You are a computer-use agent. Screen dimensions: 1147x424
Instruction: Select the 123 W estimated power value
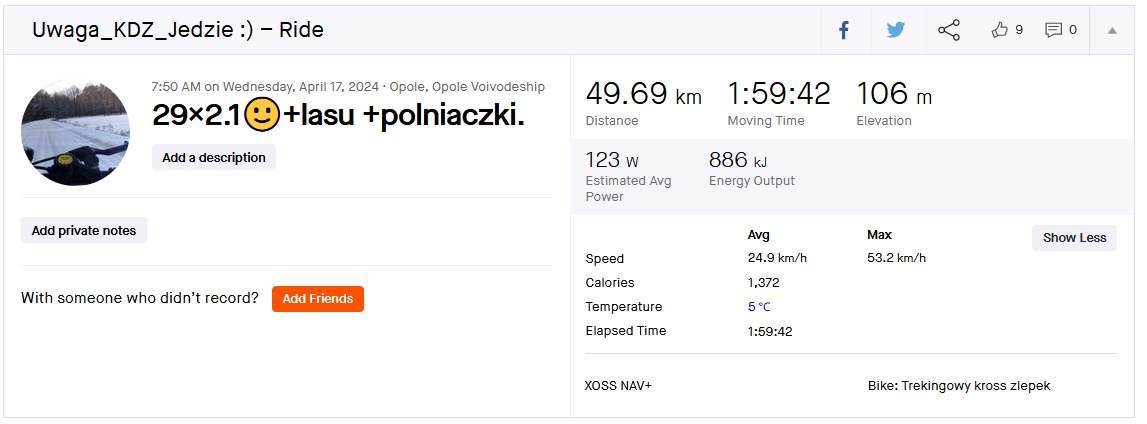(611, 160)
